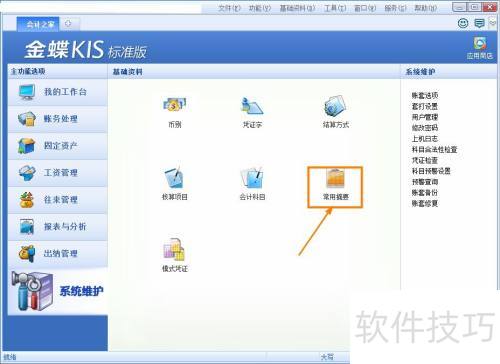500x364 pixels.
Task: Click the 科目预警设置 link
Action: [x=431, y=171]
